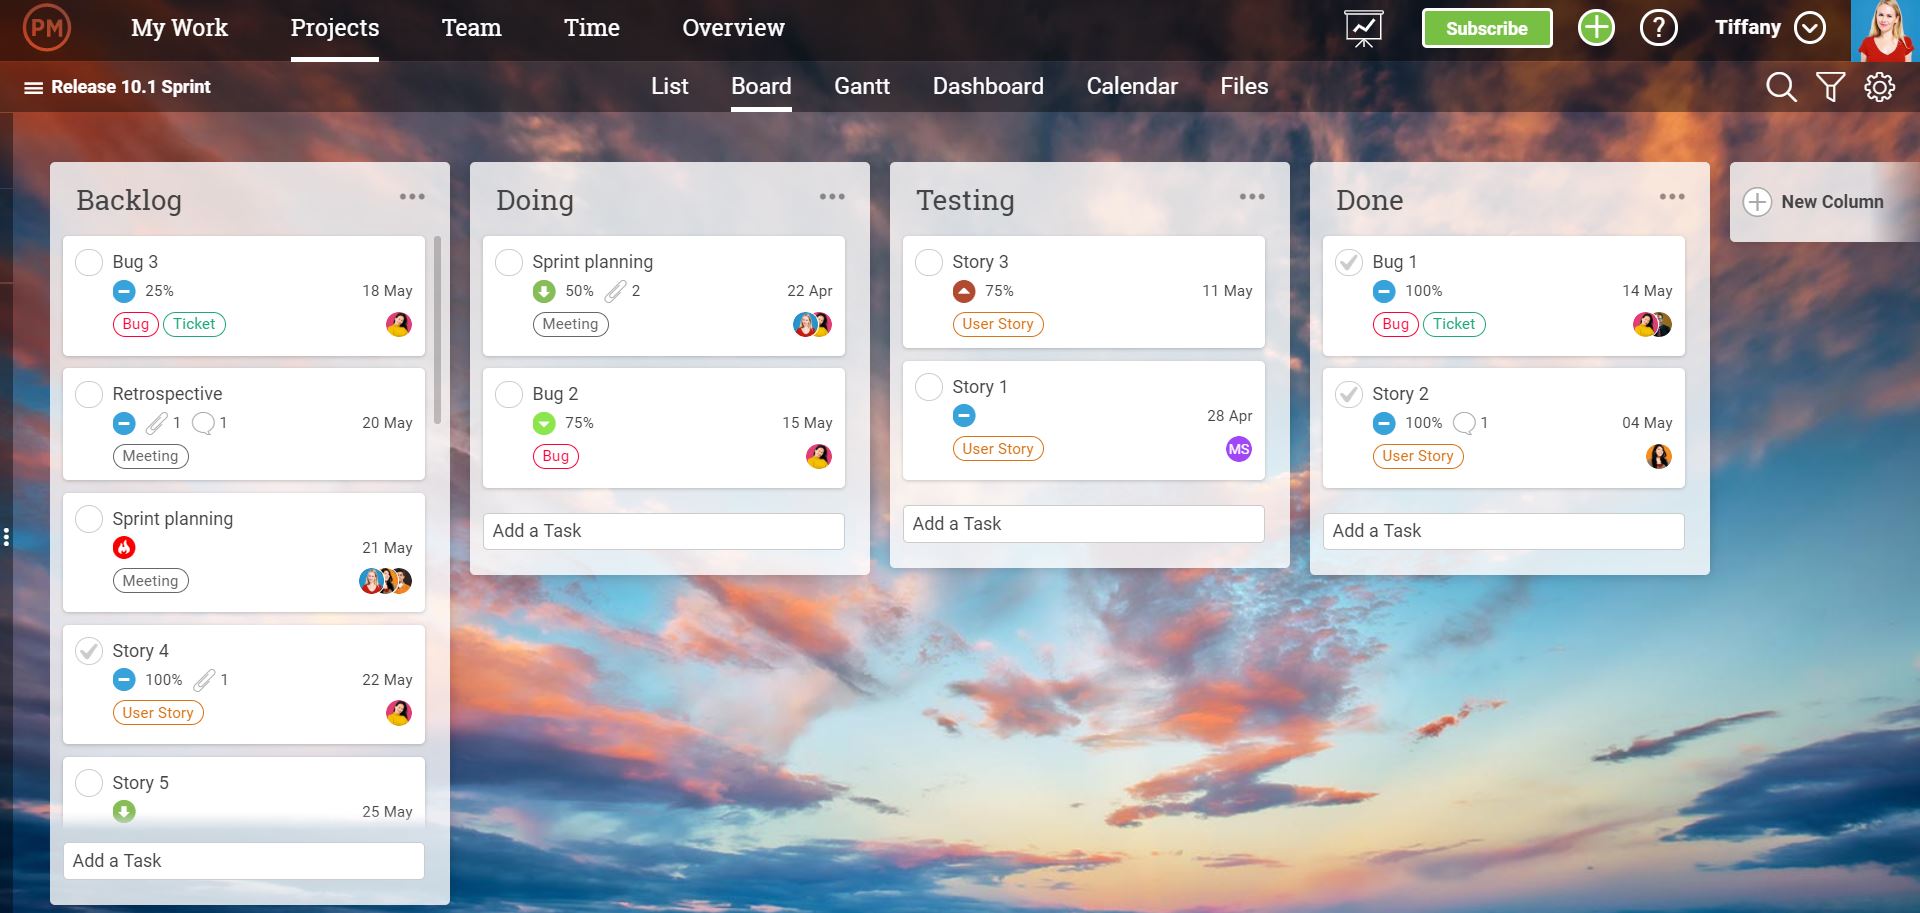Open search on the board
This screenshot has height=913, width=1920.
[1781, 86]
